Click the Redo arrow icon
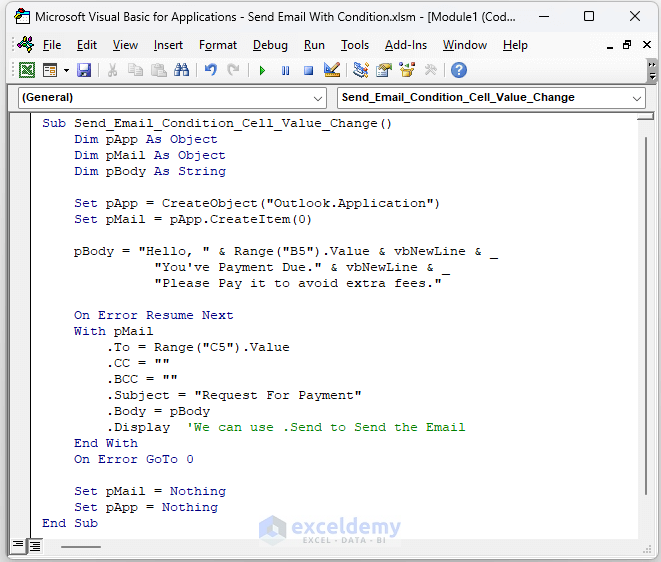This screenshot has width=661, height=562. tap(233, 70)
